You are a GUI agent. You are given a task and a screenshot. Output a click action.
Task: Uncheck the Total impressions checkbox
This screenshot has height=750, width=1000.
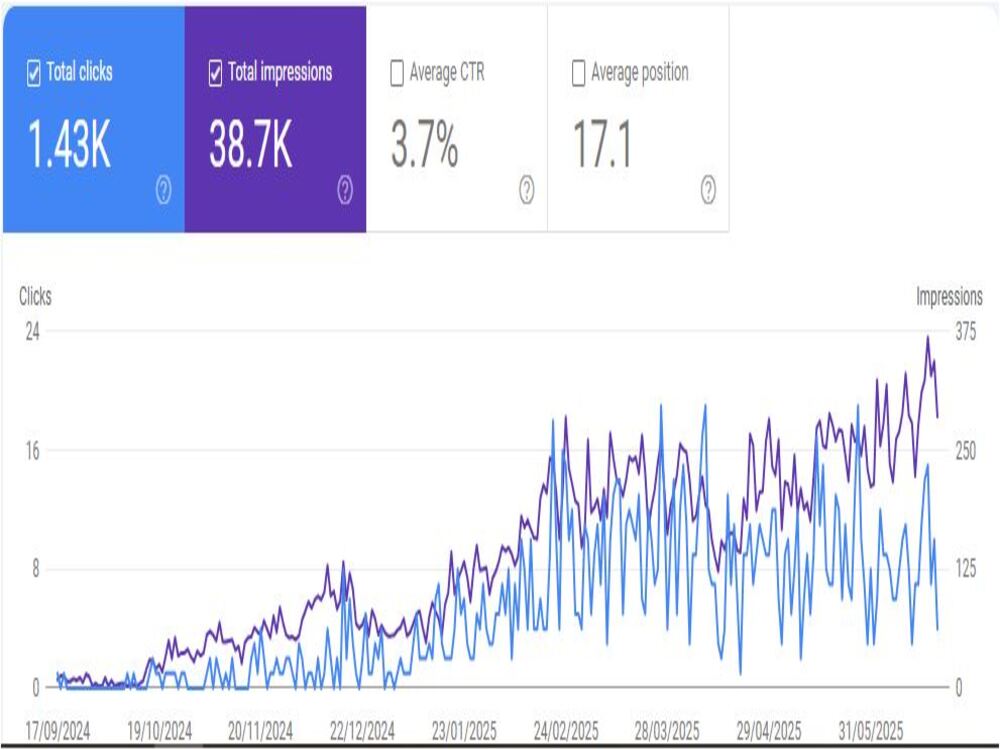coord(216,73)
